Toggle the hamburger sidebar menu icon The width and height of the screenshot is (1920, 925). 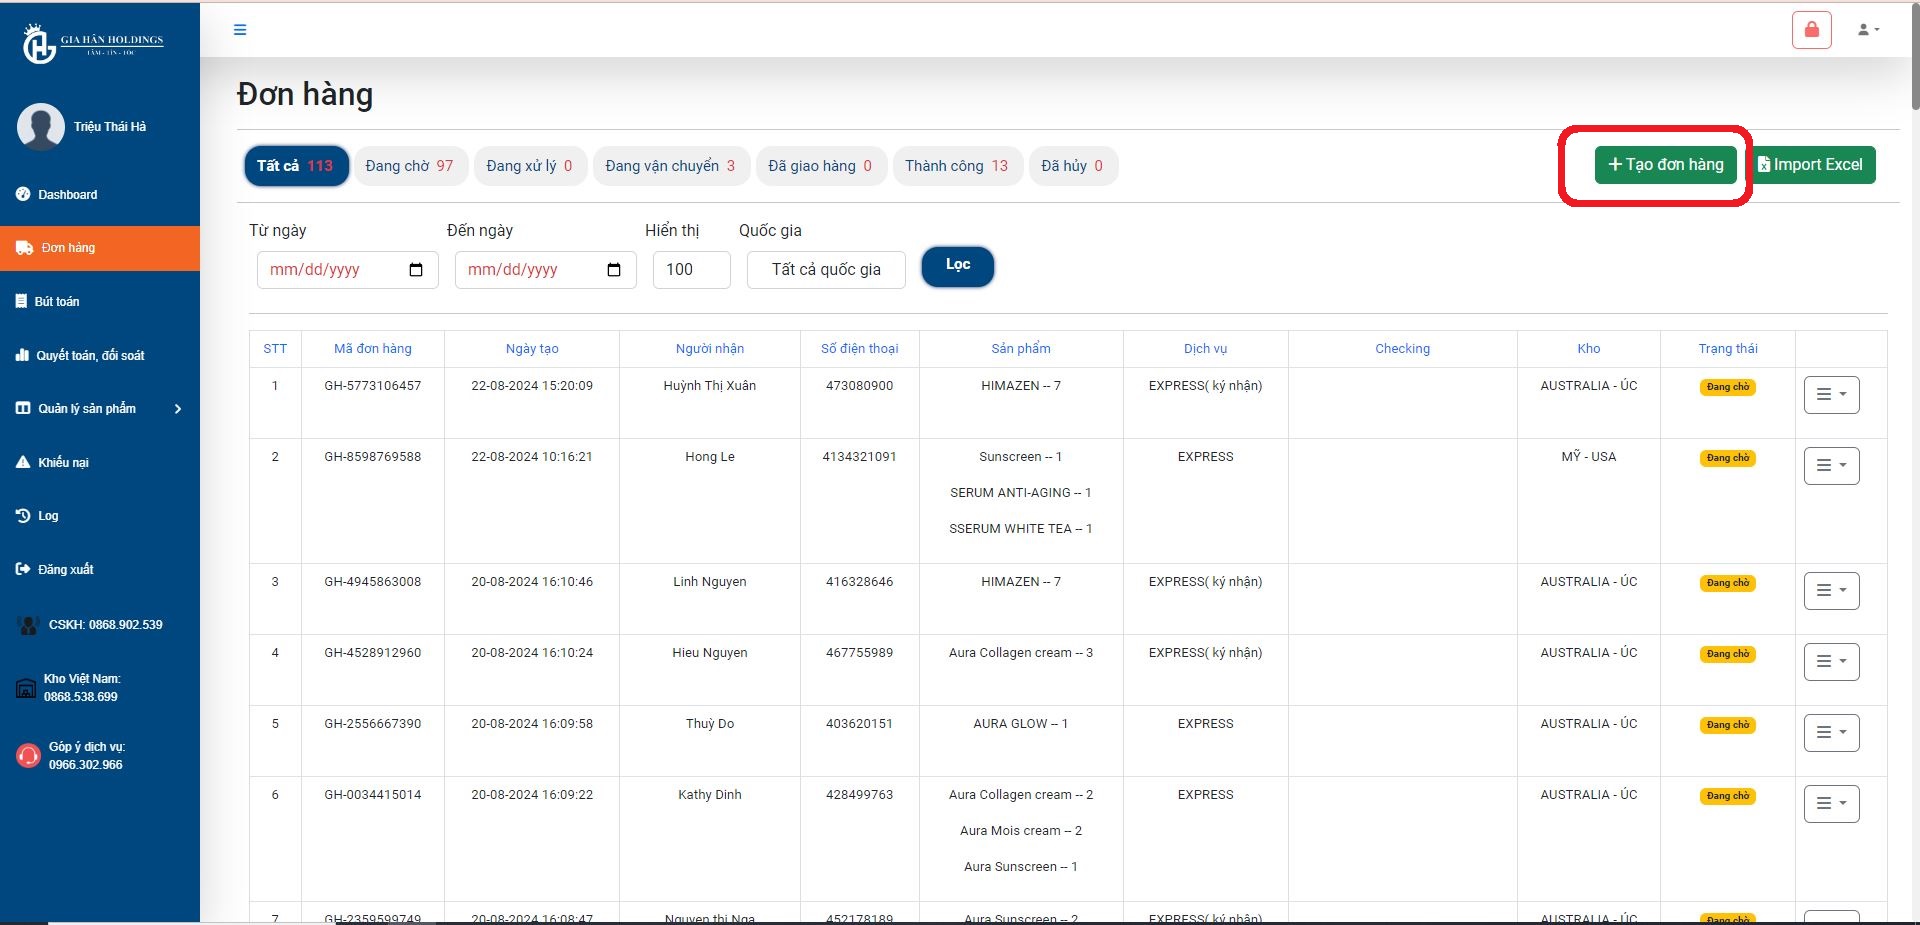(x=240, y=30)
